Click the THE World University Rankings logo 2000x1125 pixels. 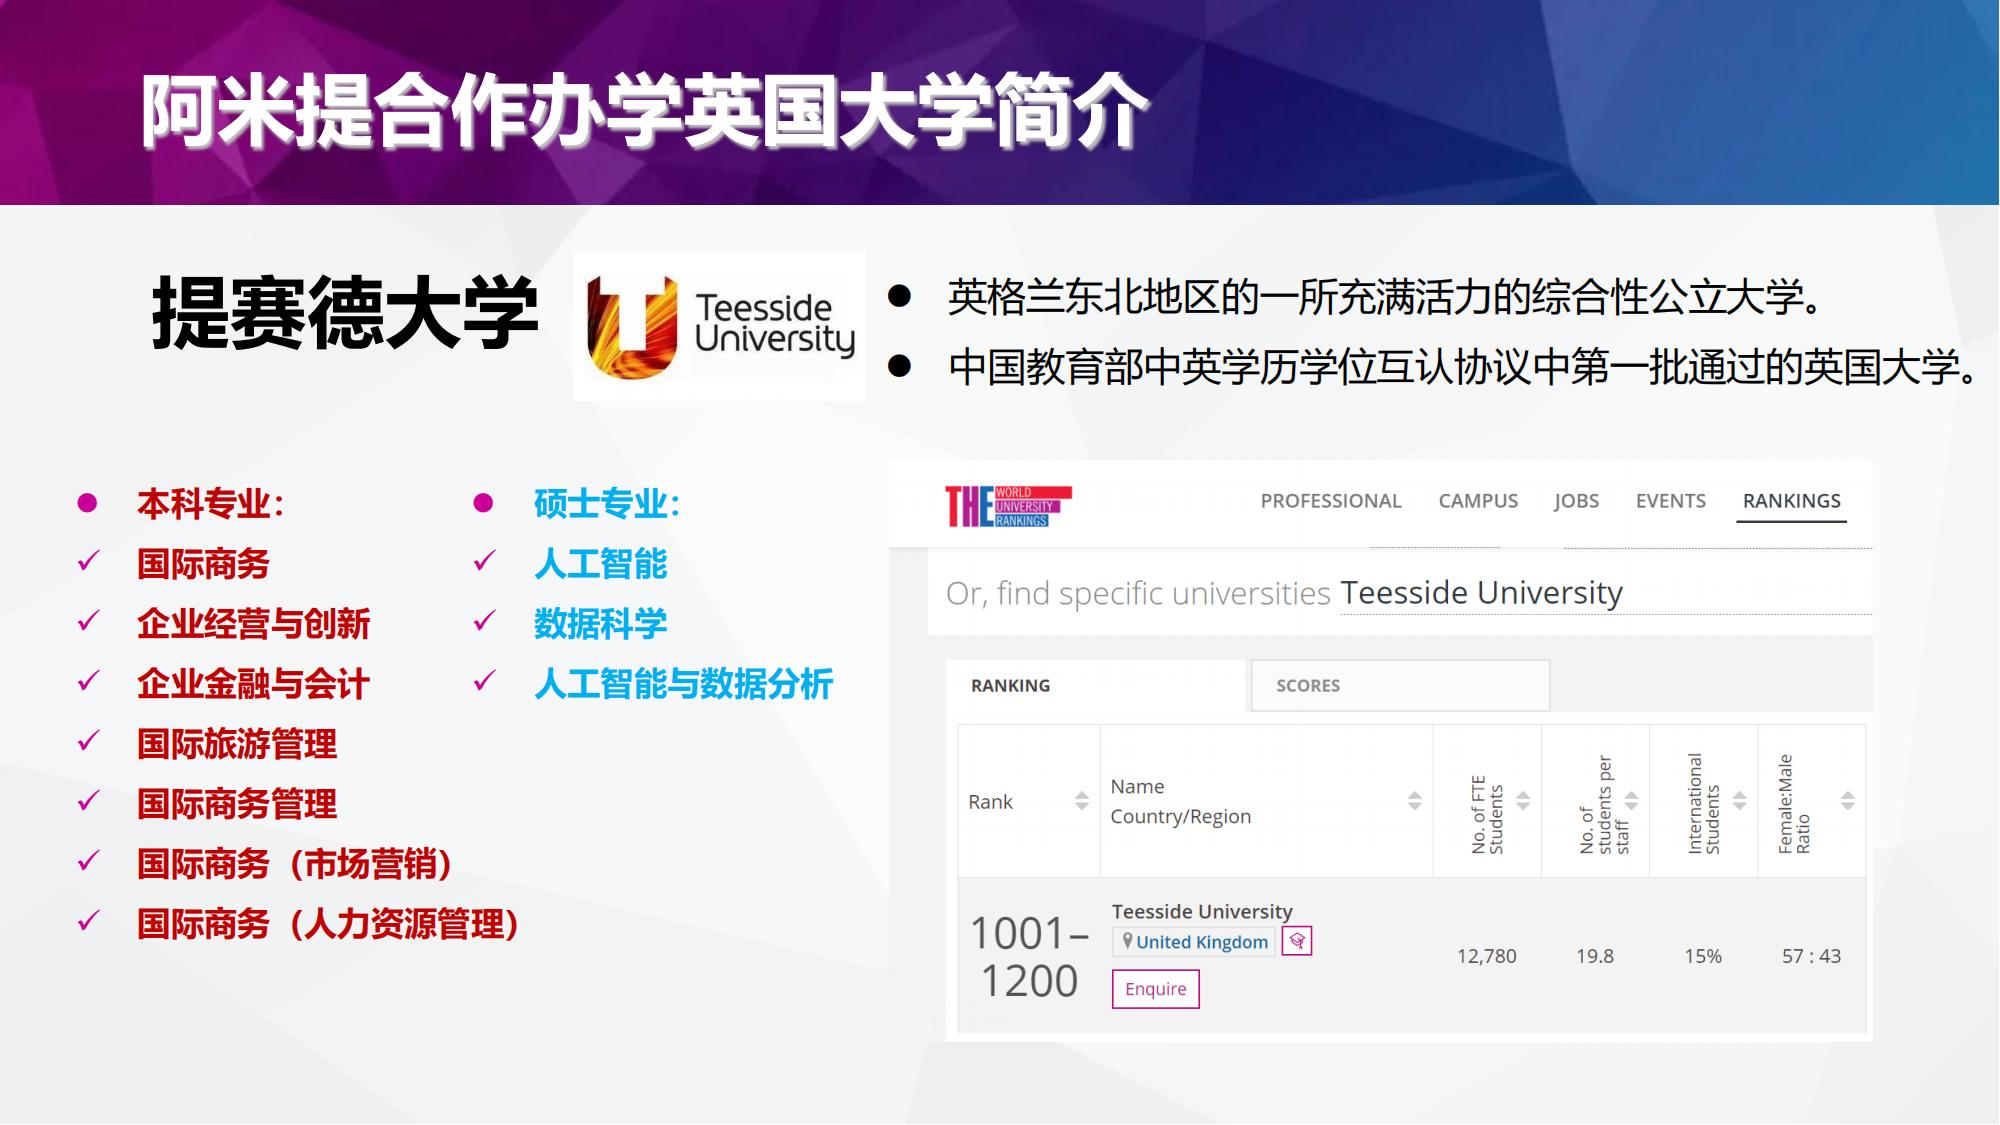click(x=1007, y=506)
